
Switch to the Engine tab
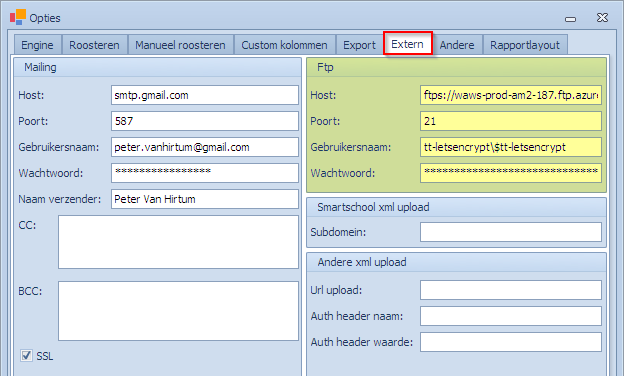[37, 45]
